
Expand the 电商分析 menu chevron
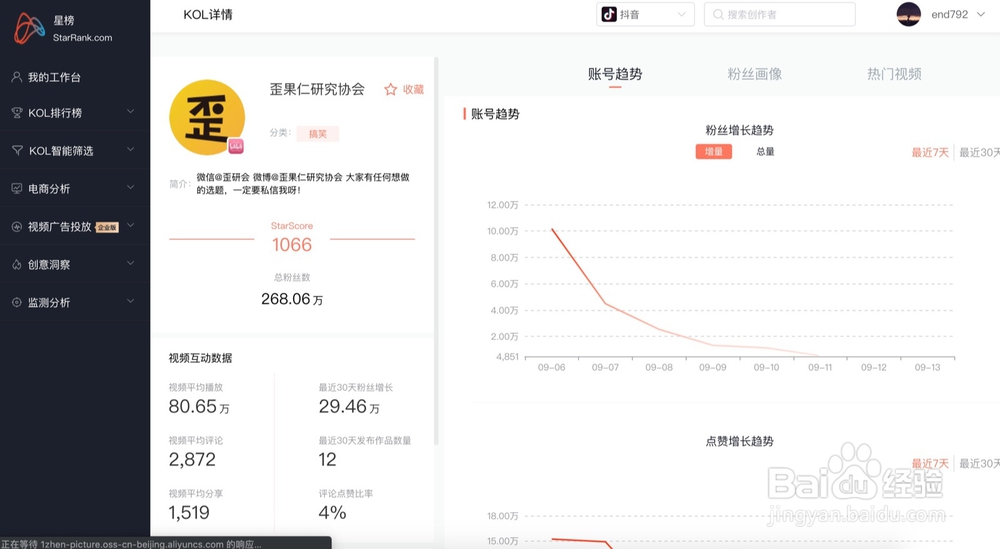pyautogui.click(x=130, y=187)
